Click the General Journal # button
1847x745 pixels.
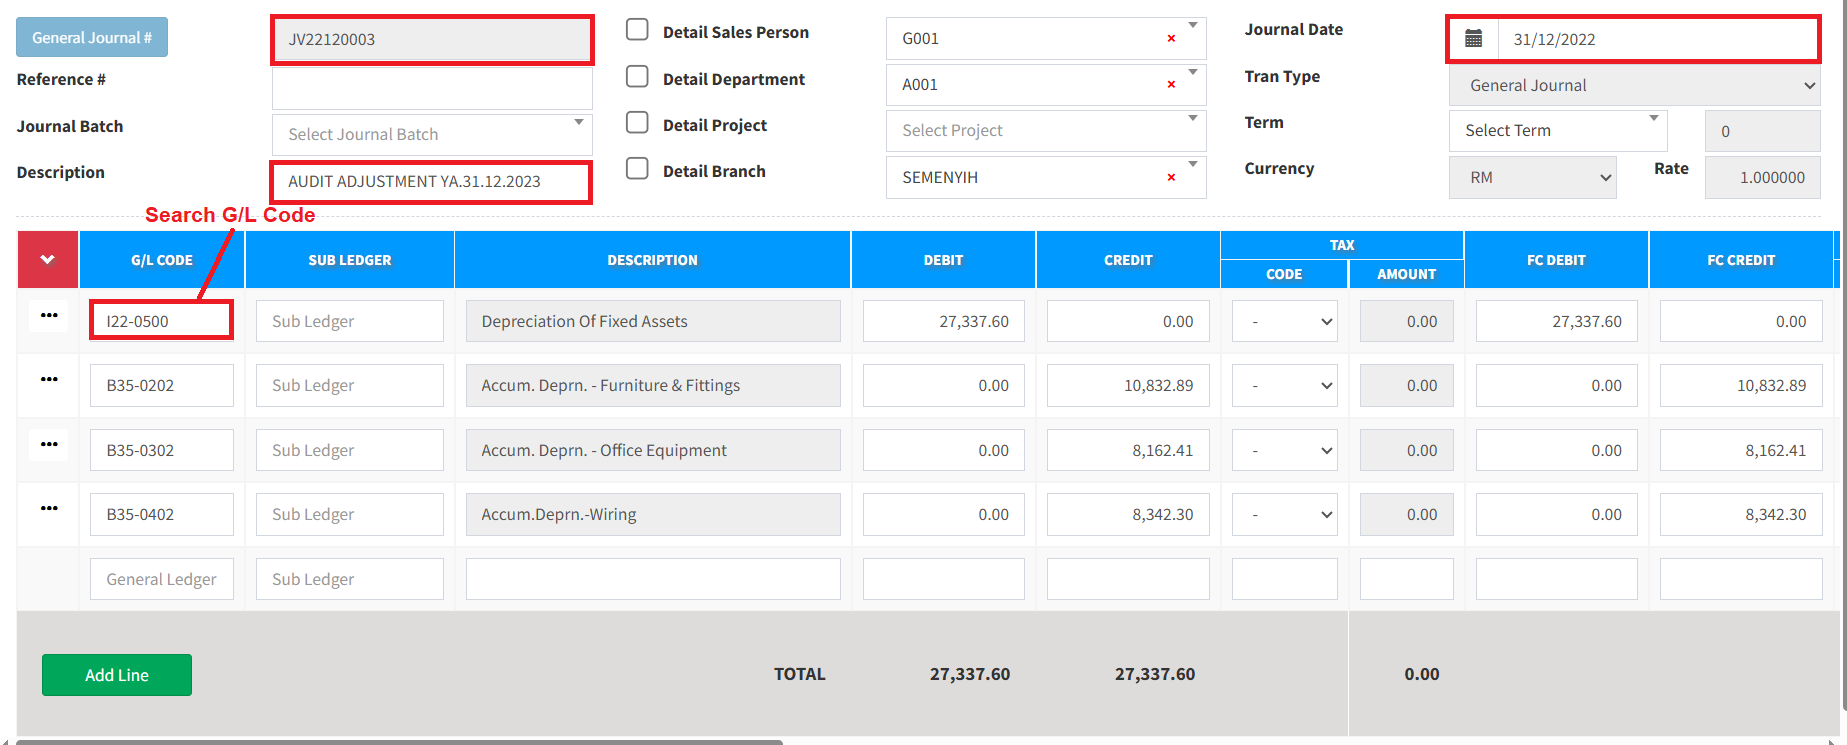click(92, 38)
